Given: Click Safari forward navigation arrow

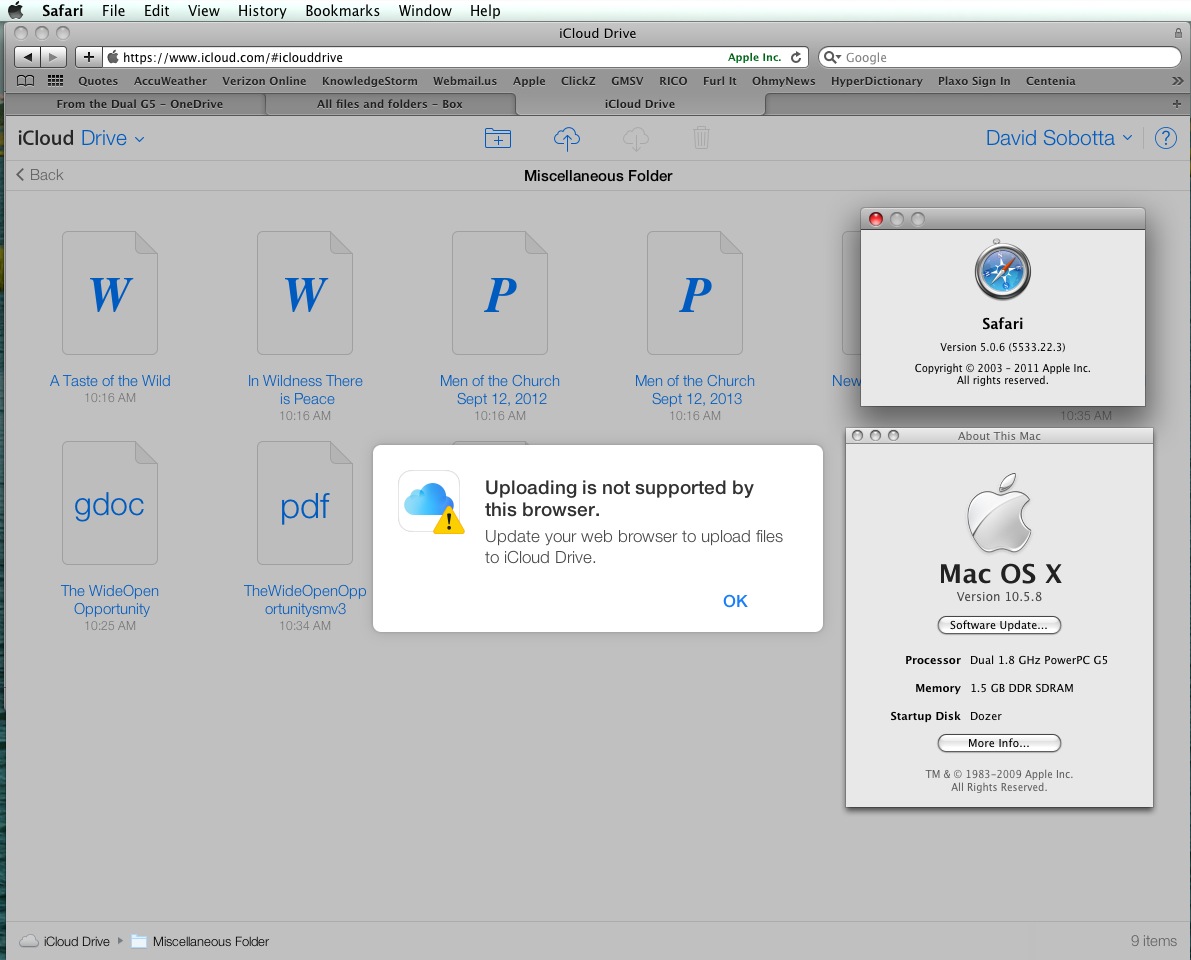Looking at the screenshot, I should pyautogui.click(x=53, y=57).
